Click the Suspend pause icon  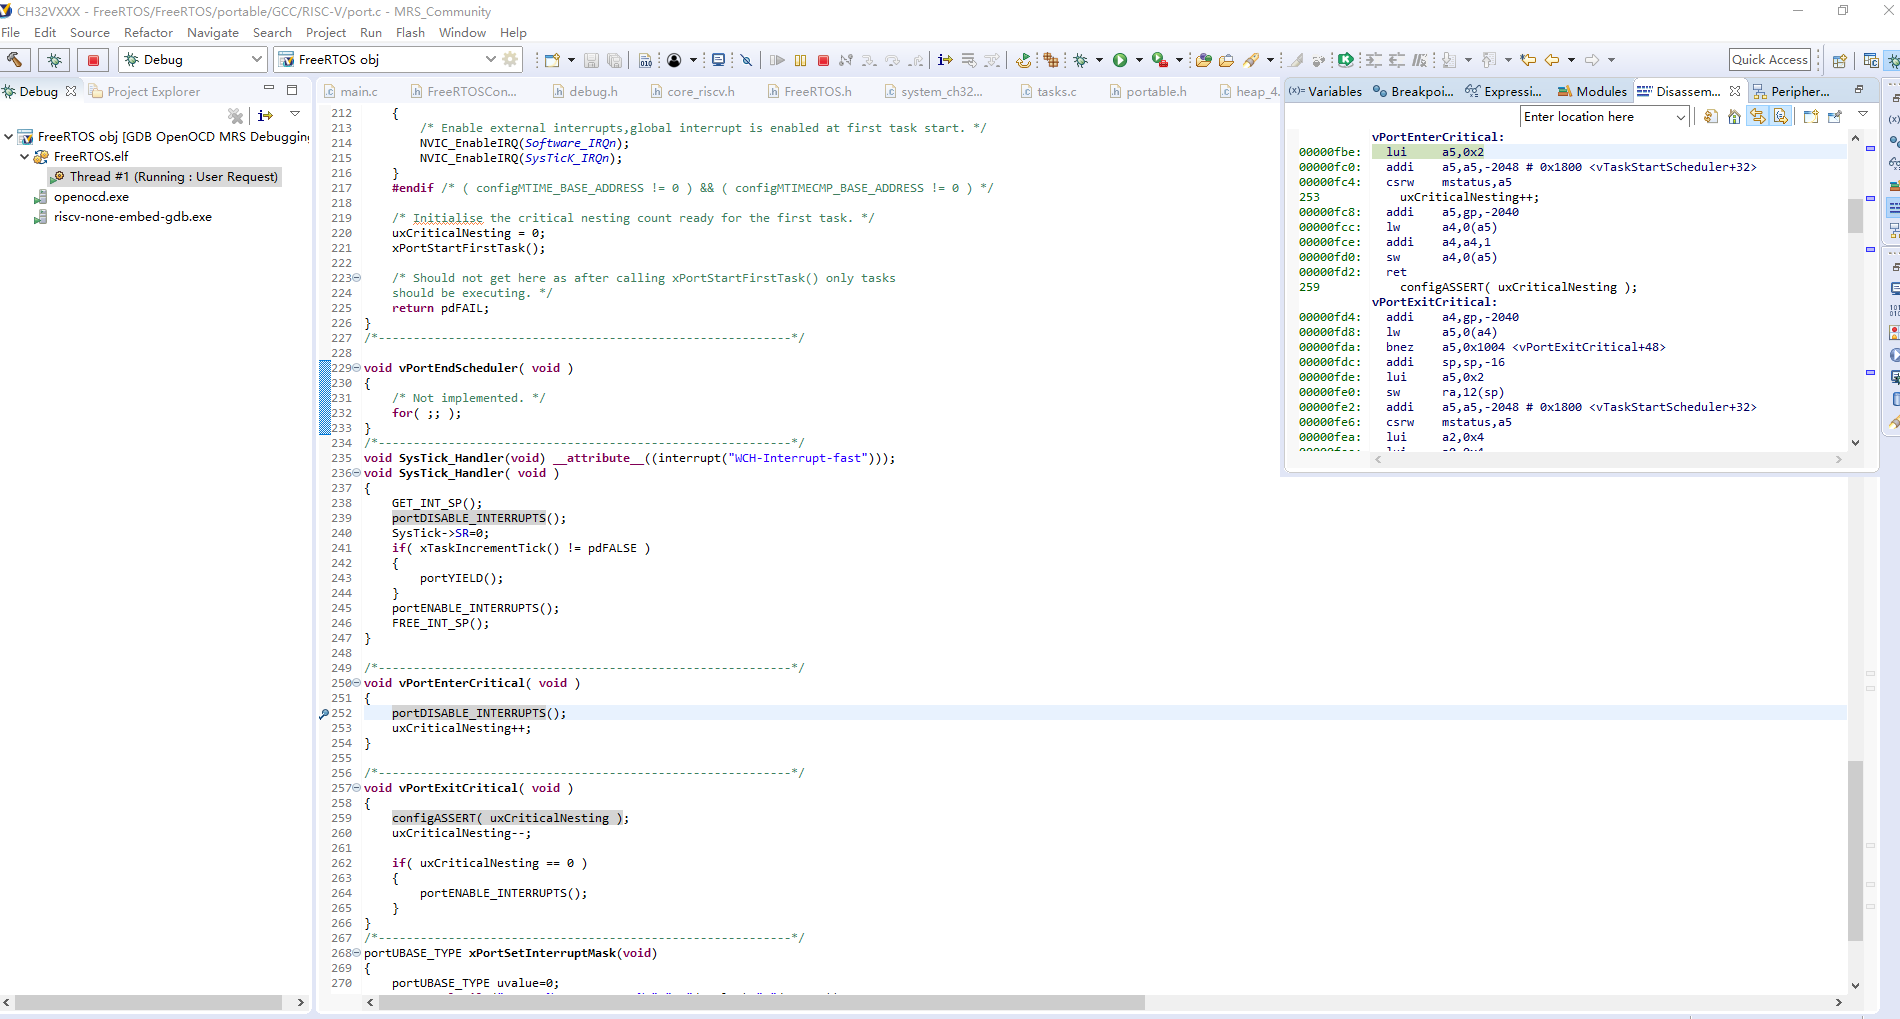(x=800, y=60)
